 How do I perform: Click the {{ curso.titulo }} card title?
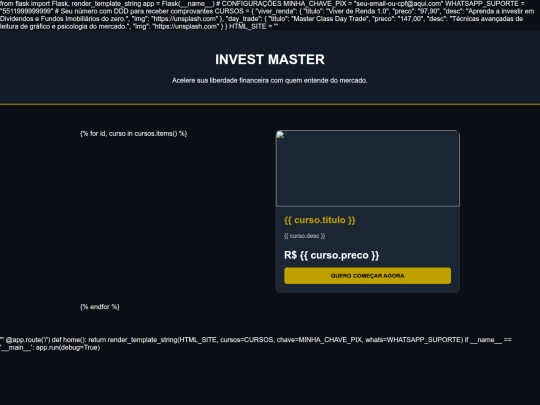(x=320, y=220)
